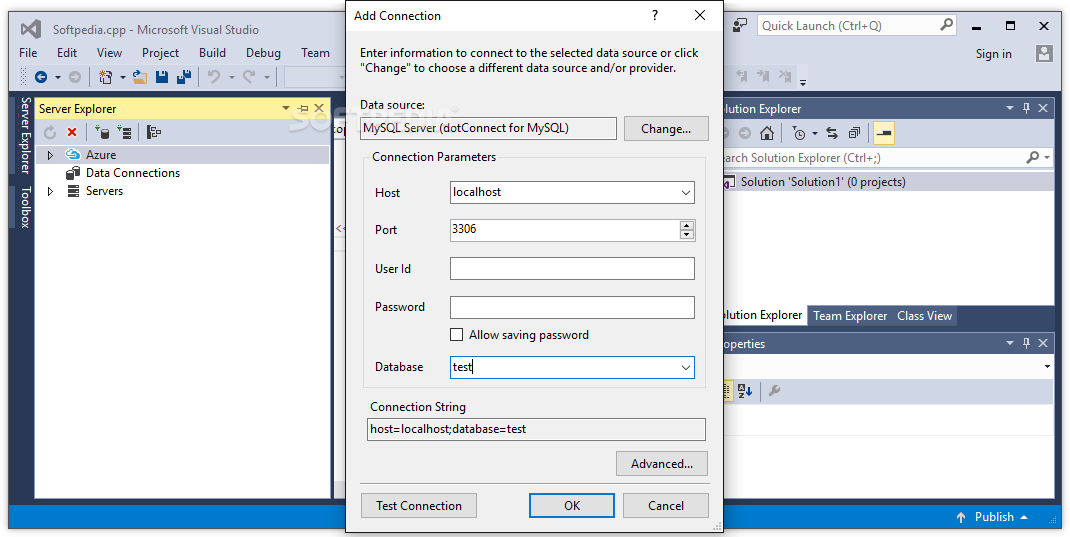The width and height of the screenshot is (1070, 537).
Task: Switch to Class View tab
Action: pos(924,316)
